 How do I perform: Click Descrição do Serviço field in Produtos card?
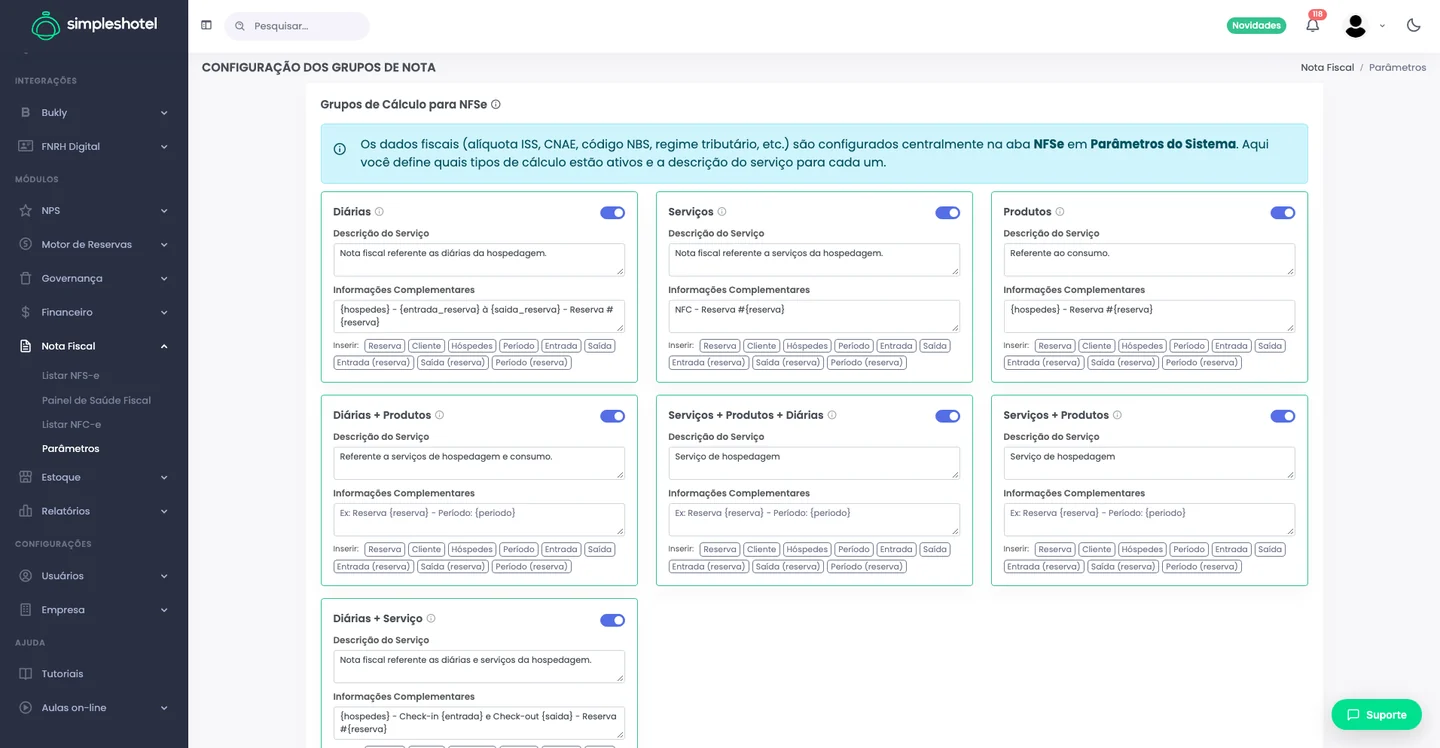pos(1149,260)
